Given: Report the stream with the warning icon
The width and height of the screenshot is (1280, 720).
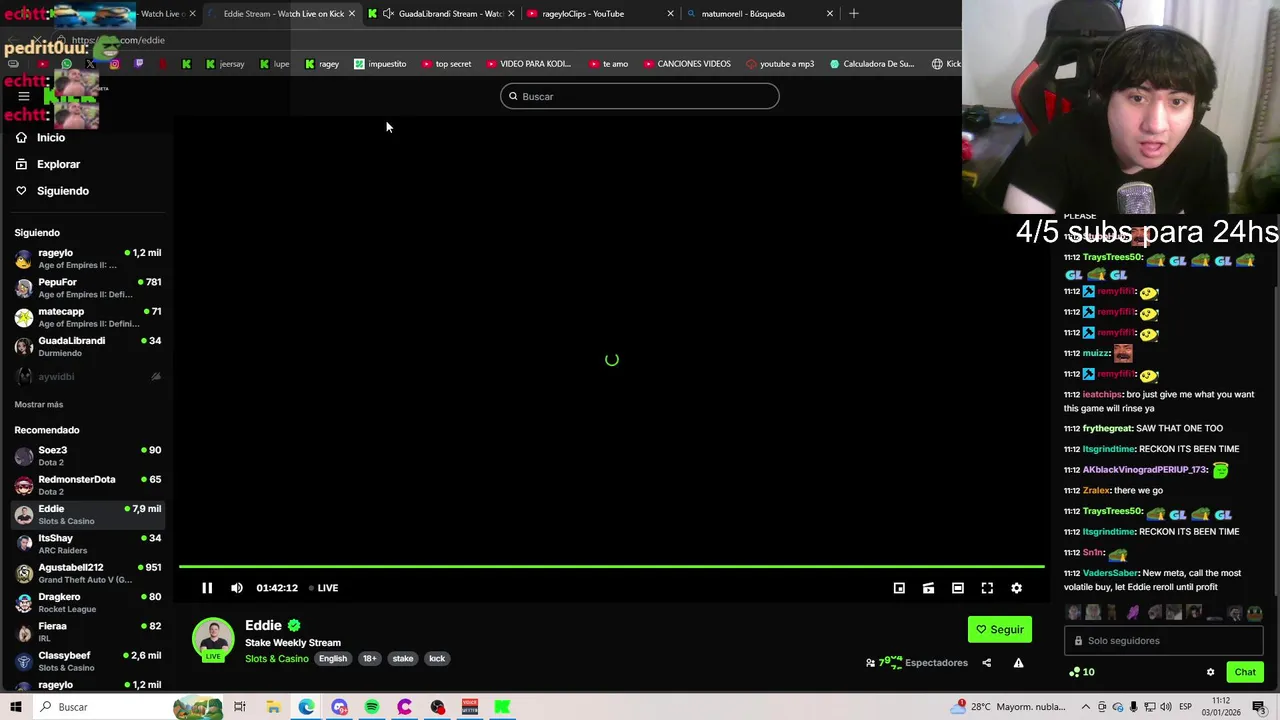Looking at the screenshot, I should point(1018,663).
